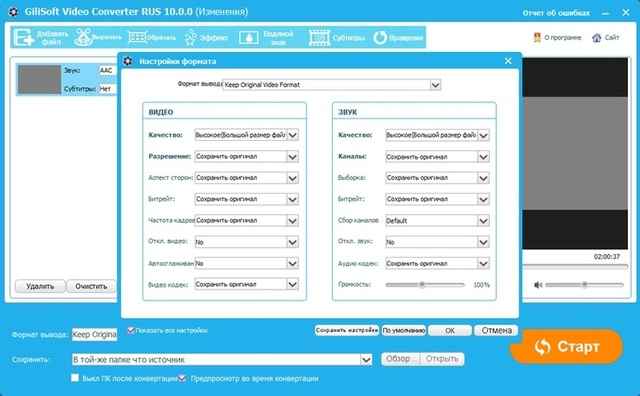Click the Открыть button
640x396 pixels.
click(442, 359)
